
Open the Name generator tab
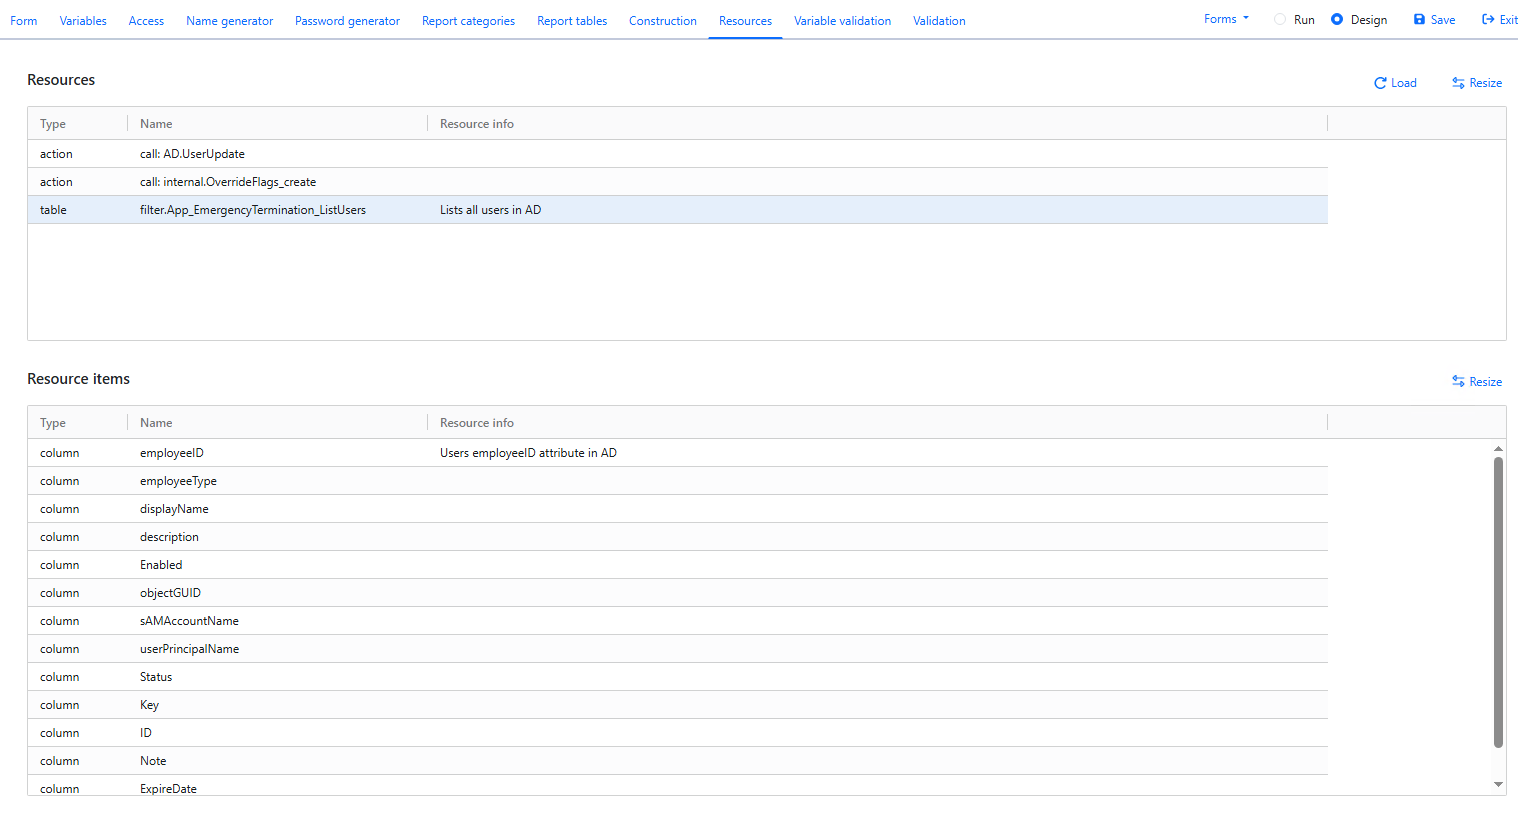tap(229, 21)
